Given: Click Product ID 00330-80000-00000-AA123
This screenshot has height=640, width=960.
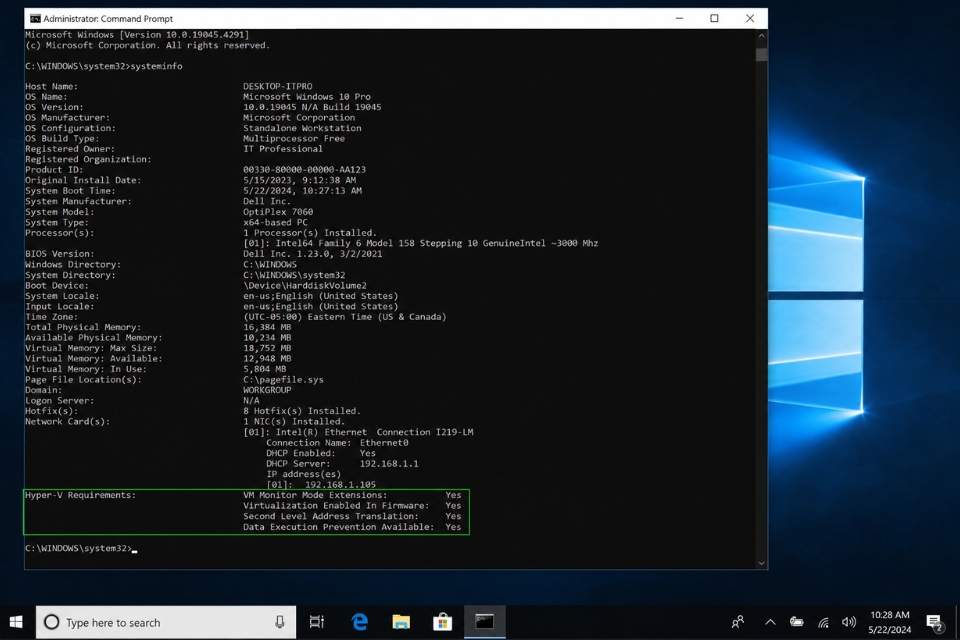Looking at the screenshot, I should tap(304, 170).
